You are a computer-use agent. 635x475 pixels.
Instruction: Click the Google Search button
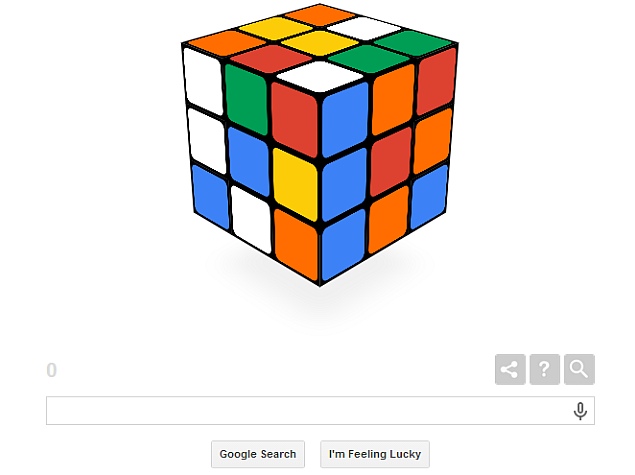pos(258,454)
